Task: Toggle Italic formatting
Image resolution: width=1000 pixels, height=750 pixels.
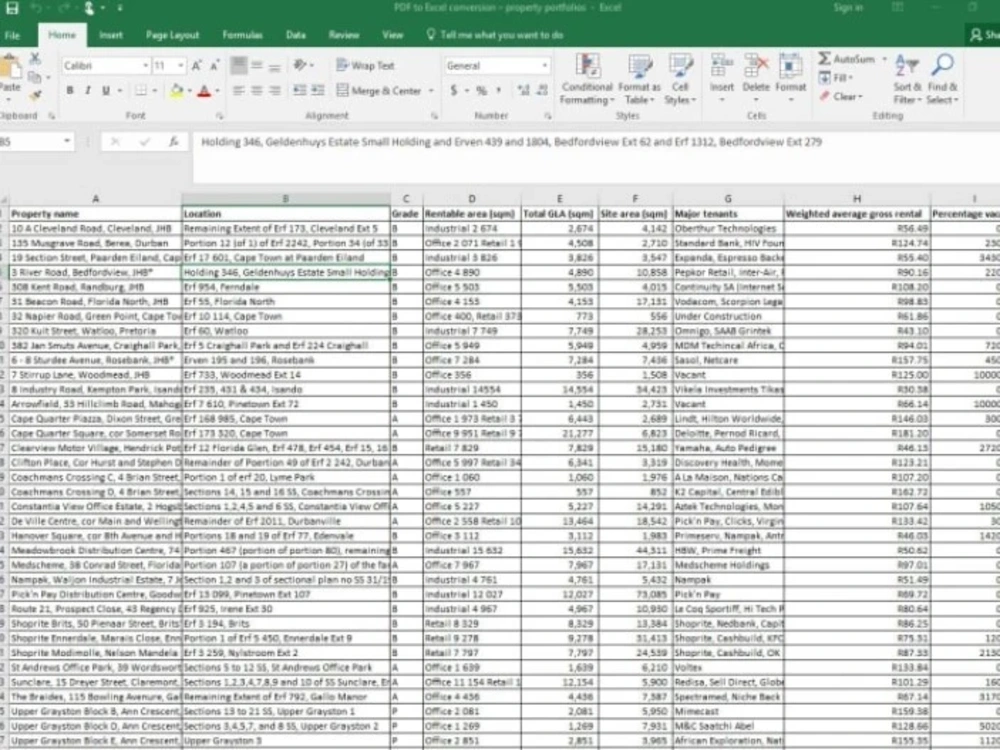Action: 88,91
